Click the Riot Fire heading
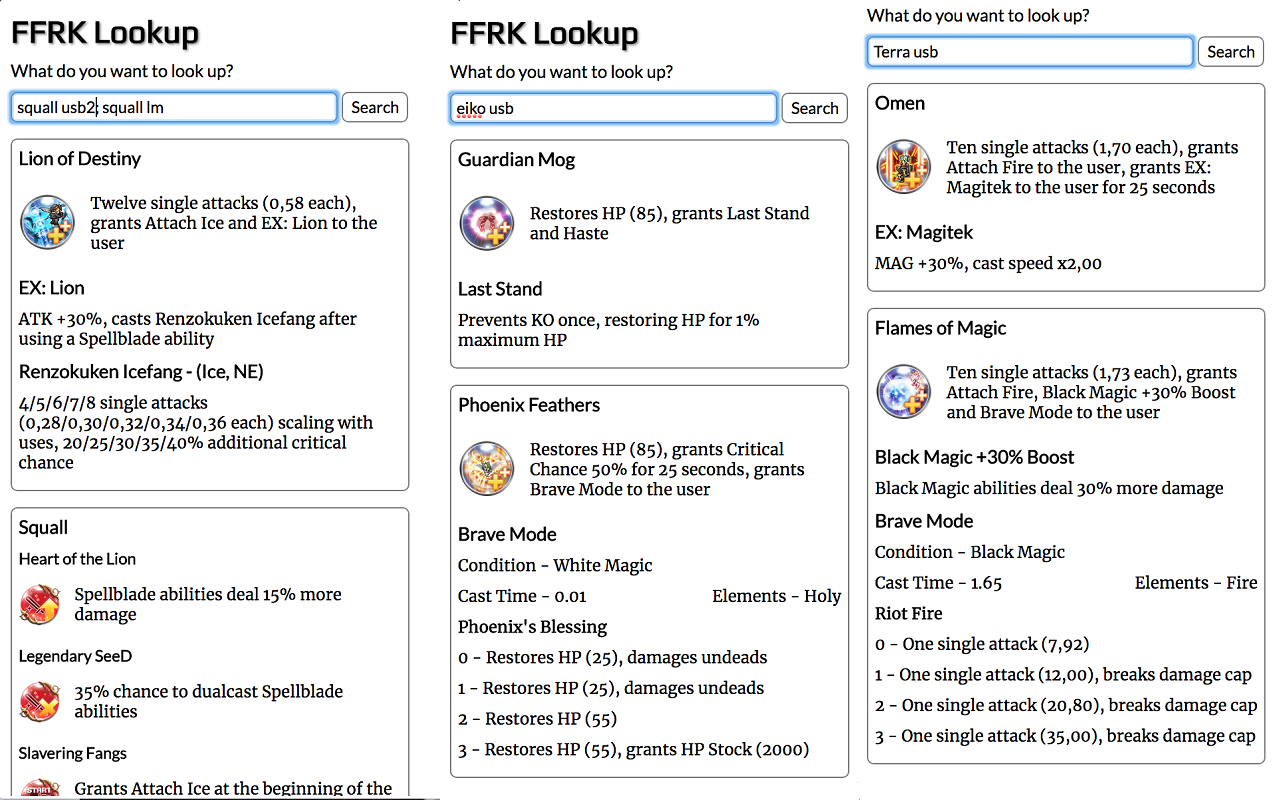 point(909,613)
